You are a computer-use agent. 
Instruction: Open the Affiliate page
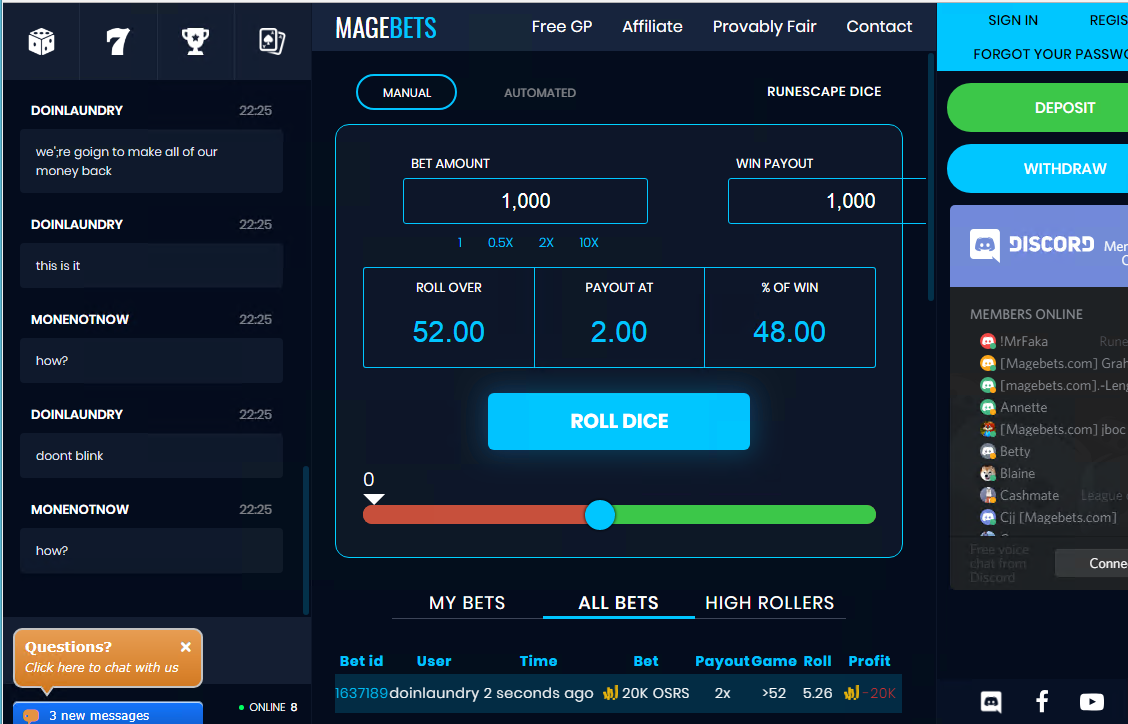[652, 27]
